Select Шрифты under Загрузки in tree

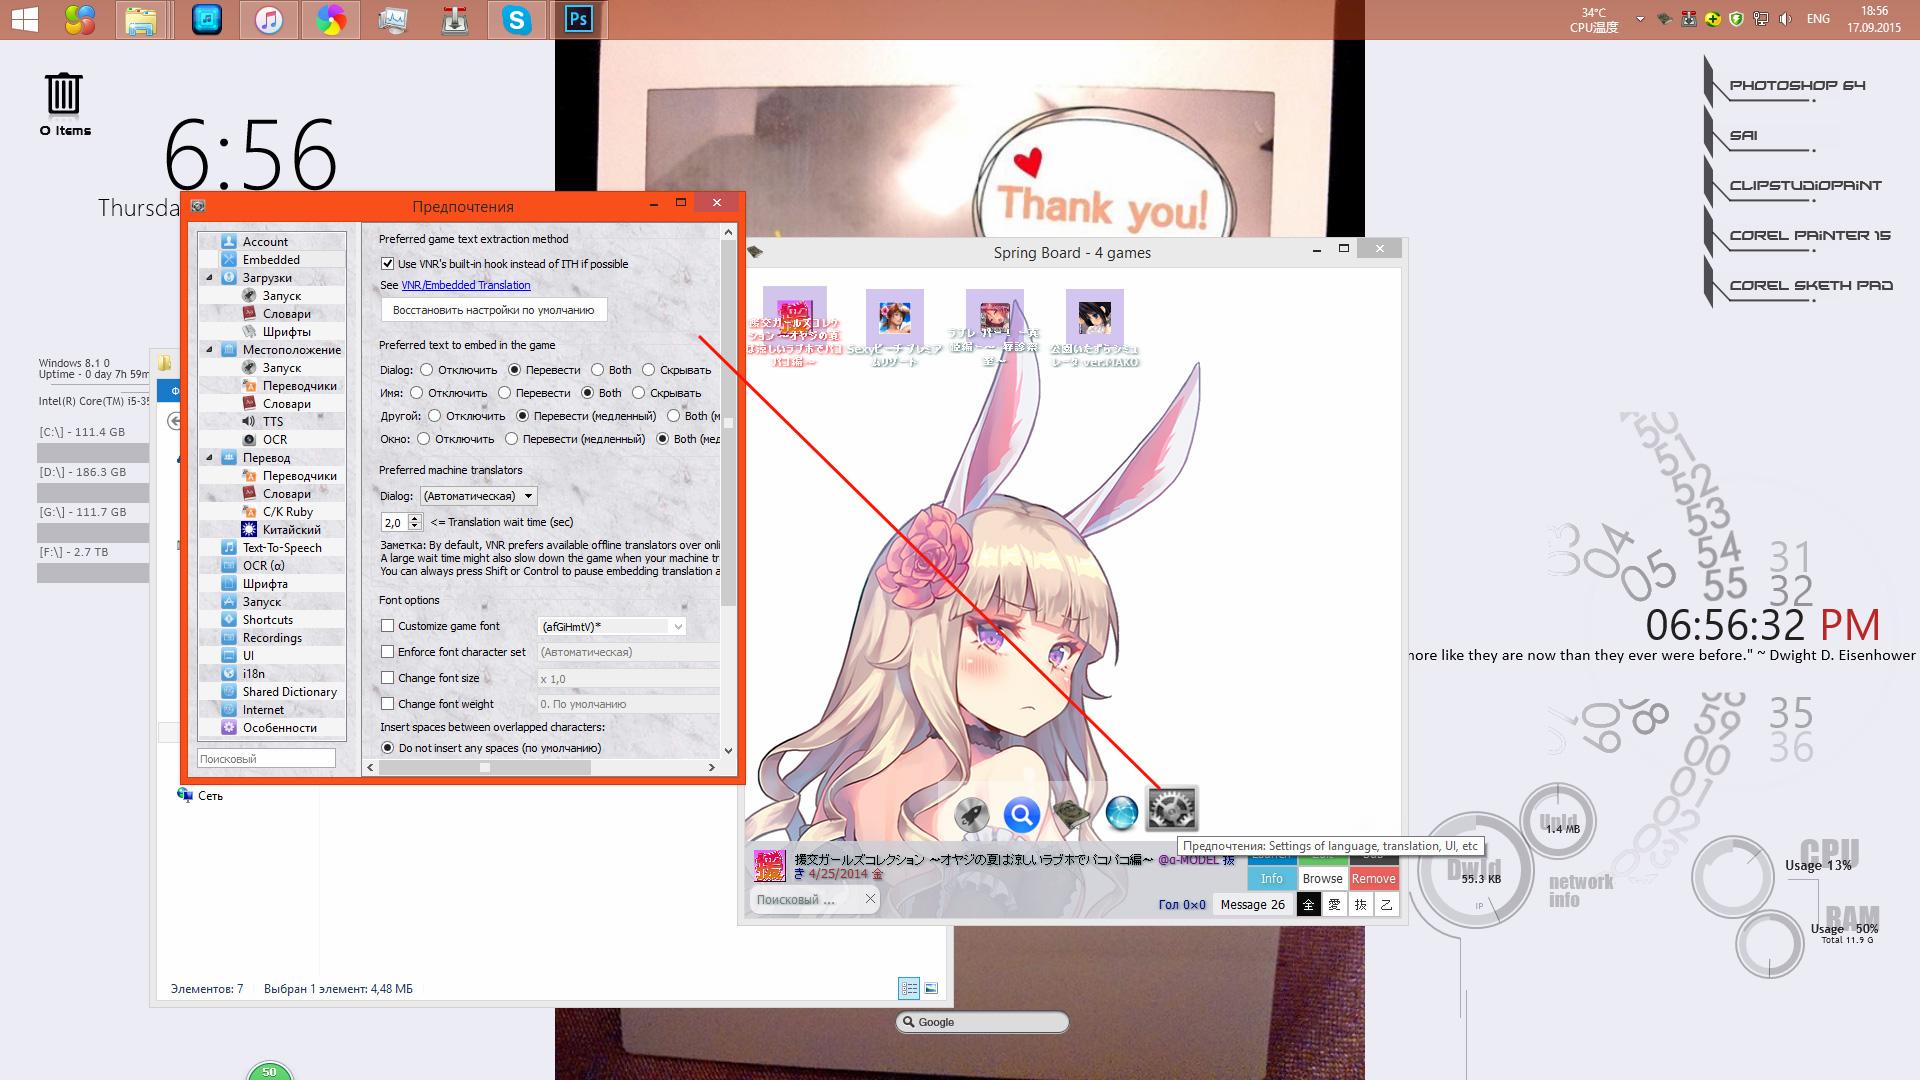point(286,331)
